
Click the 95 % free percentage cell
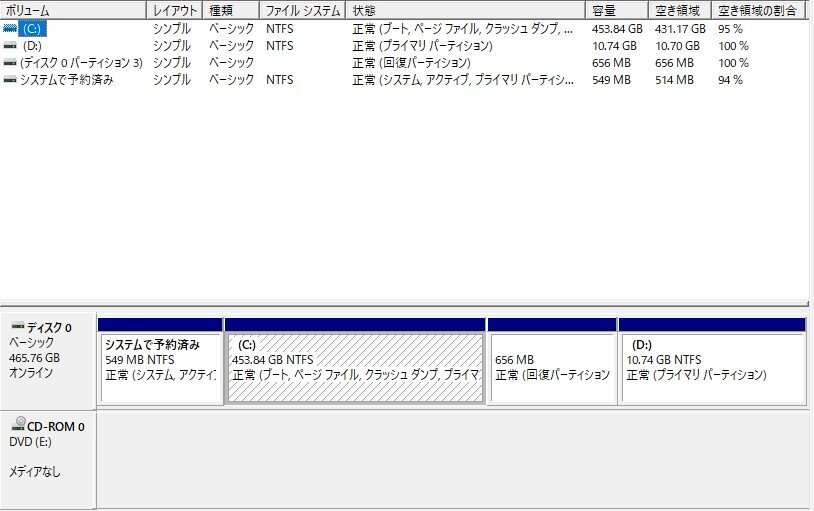point(730,29)
